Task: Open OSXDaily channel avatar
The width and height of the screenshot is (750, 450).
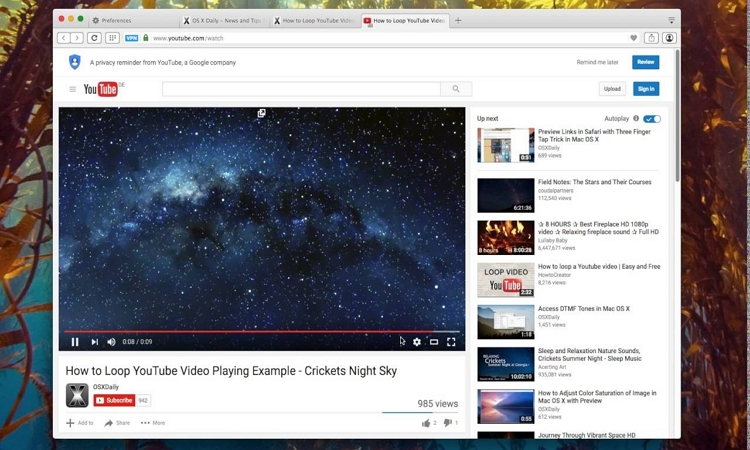Action: point(77,395)
